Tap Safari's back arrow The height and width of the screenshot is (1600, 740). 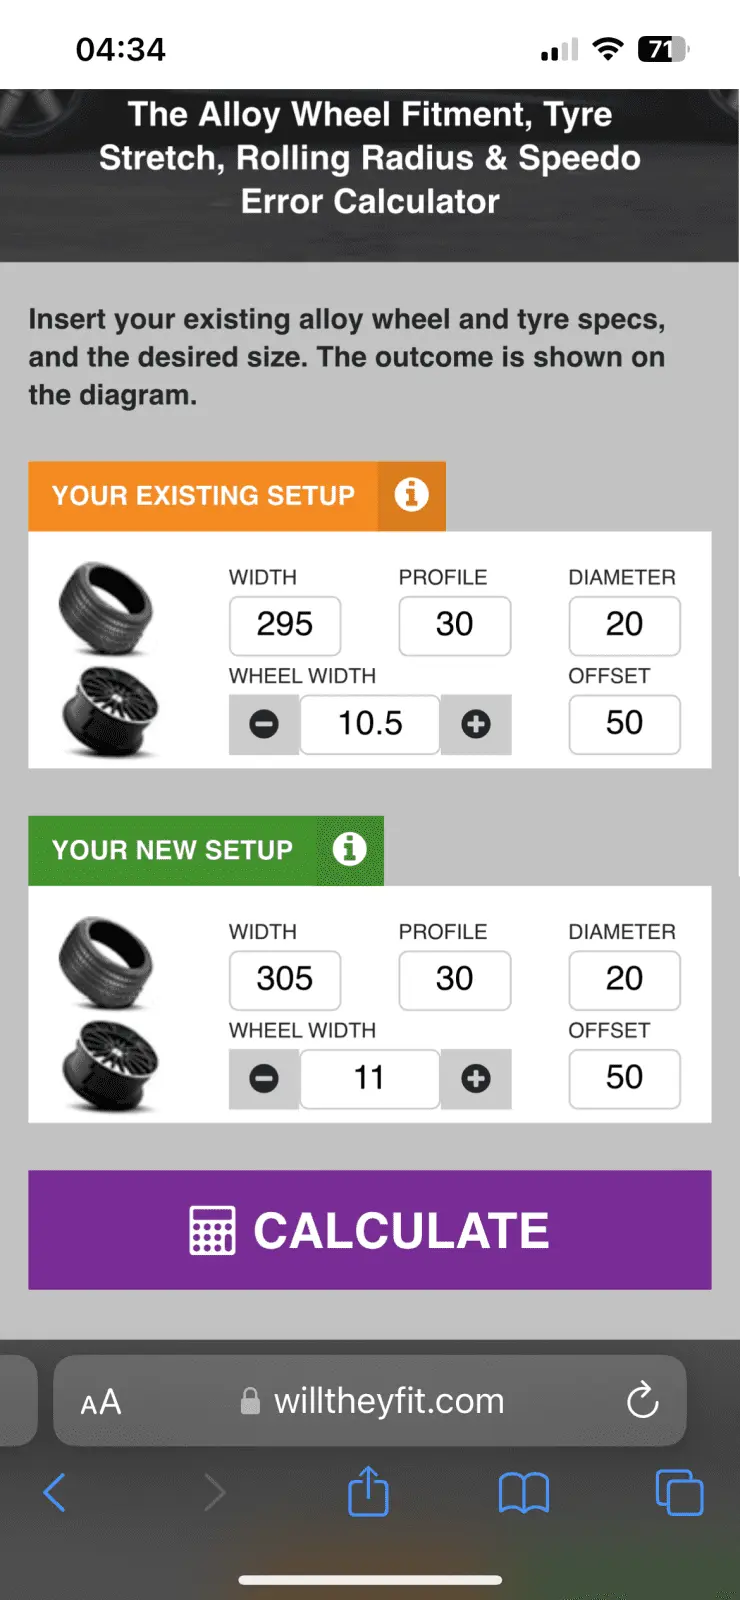click(55, 1493)
